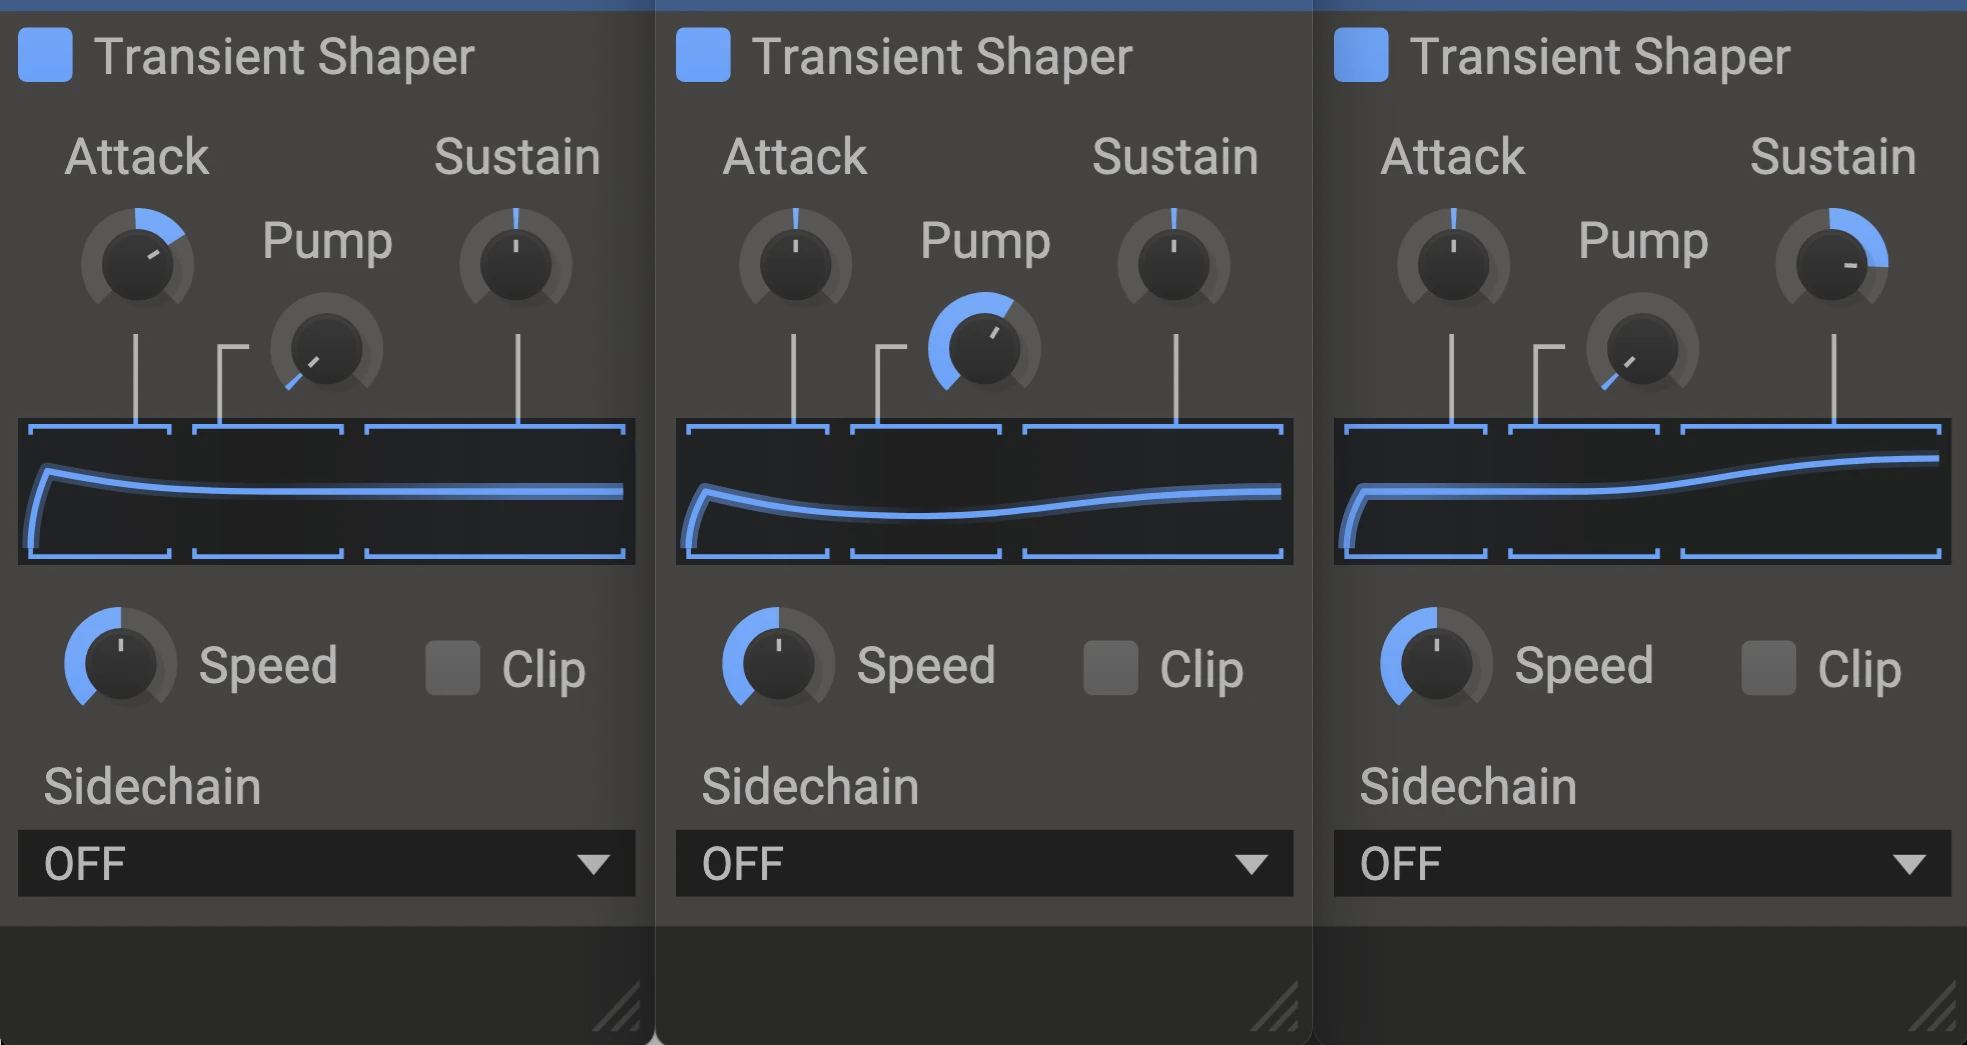
Task: Click the Attack knob in the right panel
Action: pos(1453,264)
